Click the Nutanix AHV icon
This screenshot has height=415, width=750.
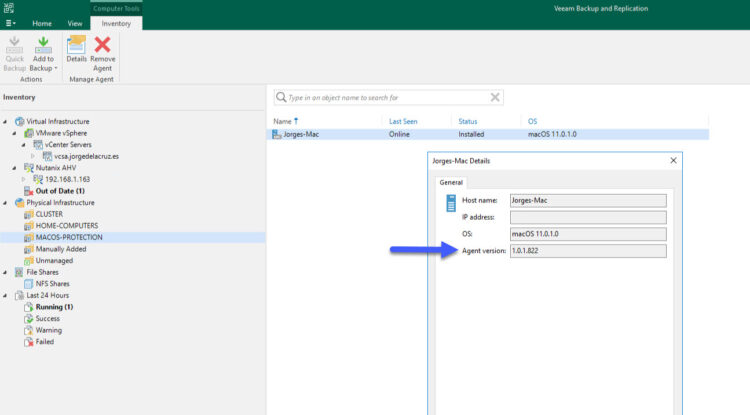click(x=29, y=168)
